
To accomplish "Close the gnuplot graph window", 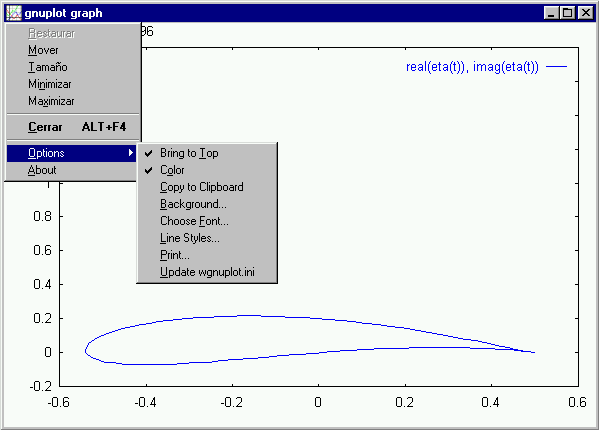I will [586, 13].
